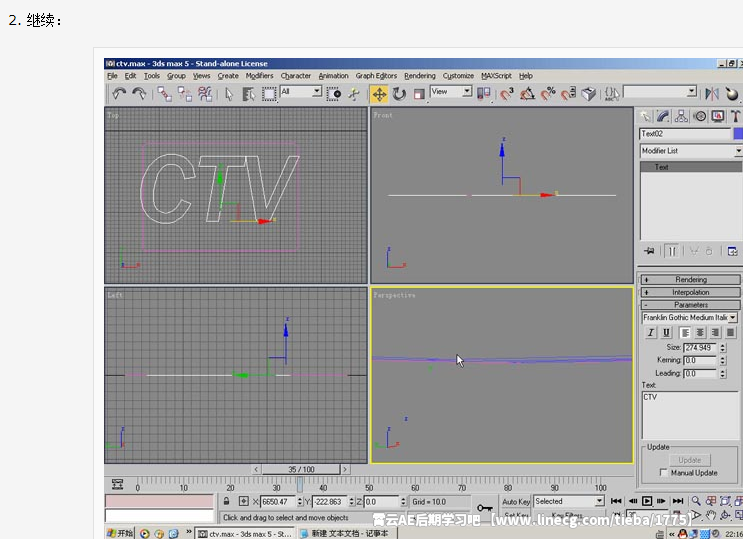Click the Pin Stack icon

click(x=649, y=251)
